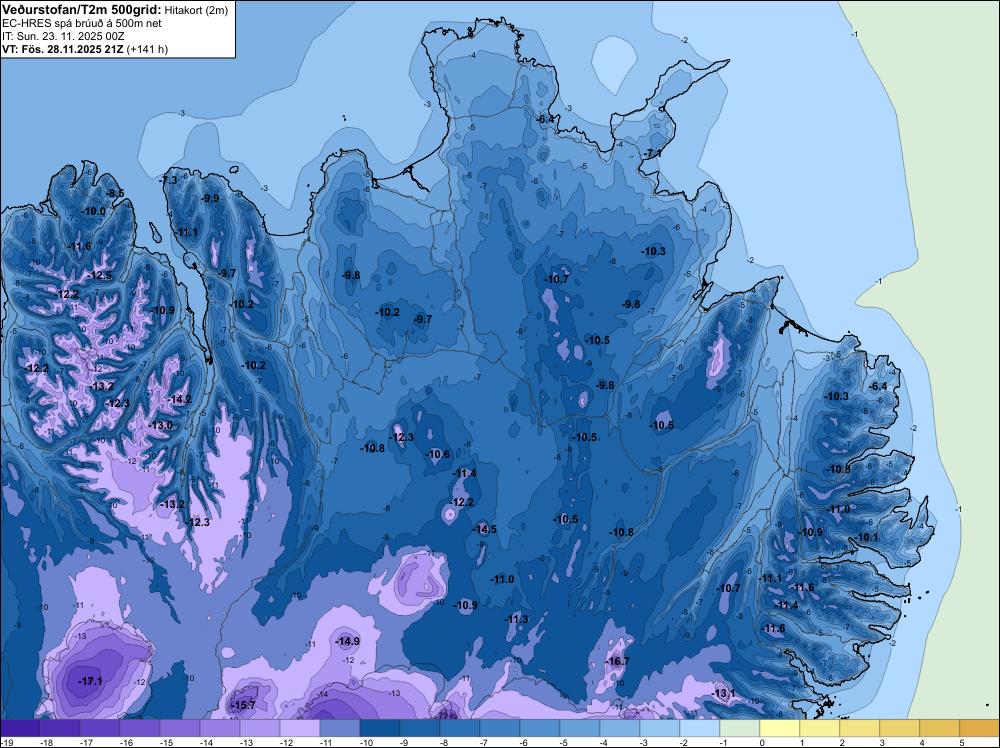1000x748 pixels.
Task: Click the -16.7 temperature label
Action: coord(617,661)
